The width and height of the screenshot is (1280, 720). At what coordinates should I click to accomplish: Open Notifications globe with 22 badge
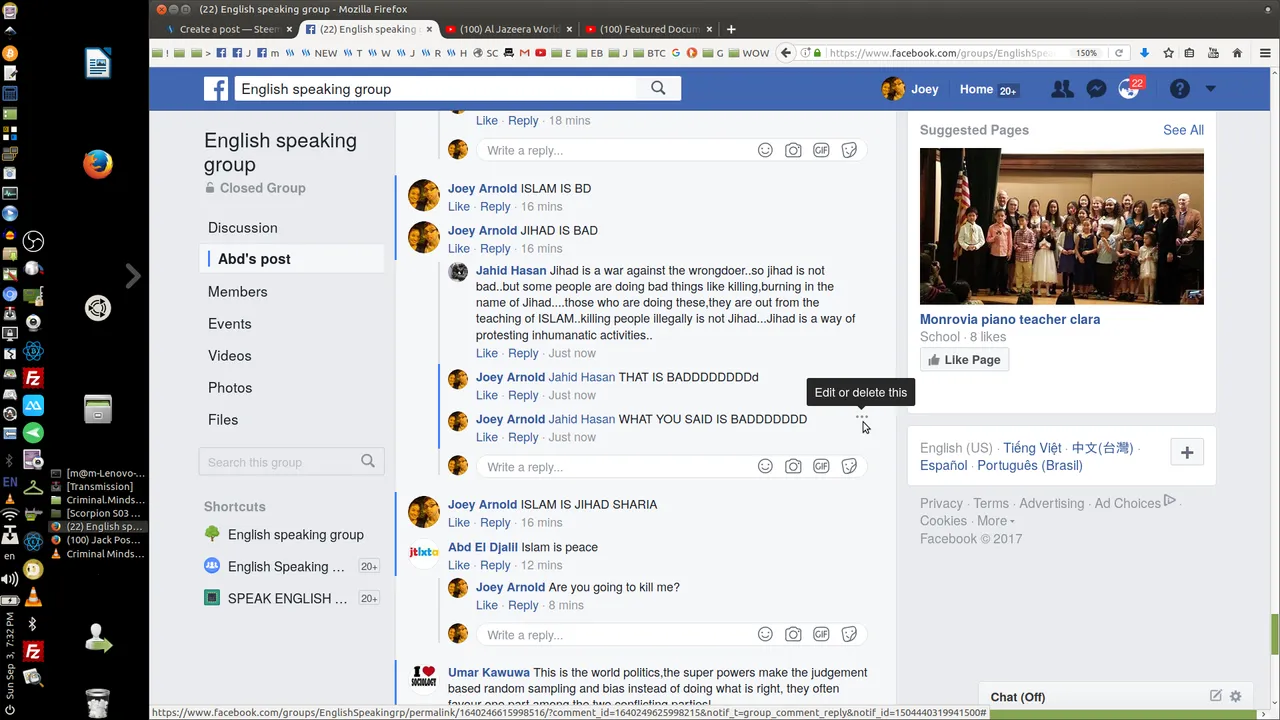(1130, 89)
